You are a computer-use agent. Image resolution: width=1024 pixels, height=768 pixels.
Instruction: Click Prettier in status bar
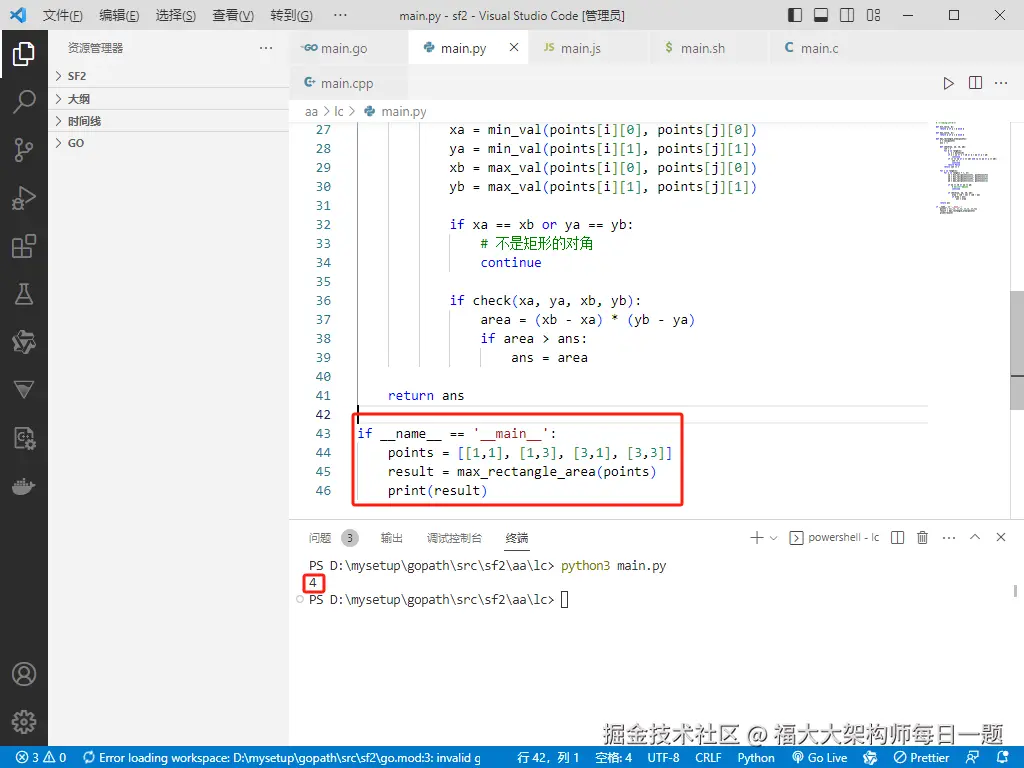tap(921, 758)
